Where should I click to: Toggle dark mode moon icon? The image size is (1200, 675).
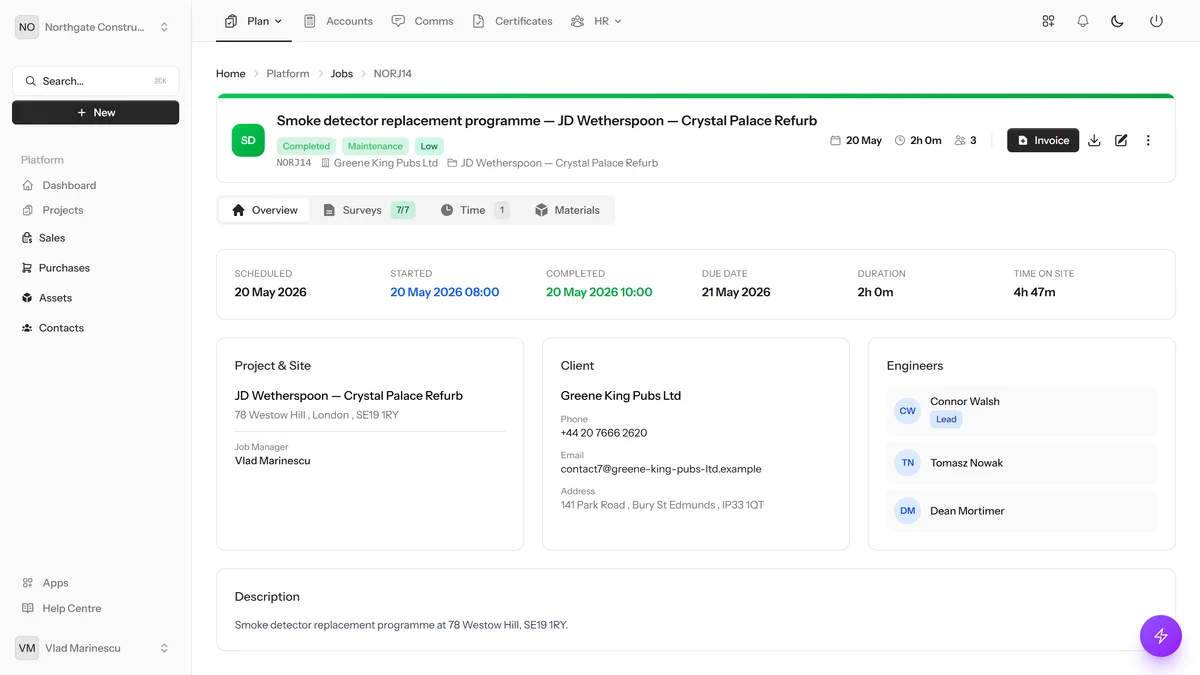[1118, 21]
